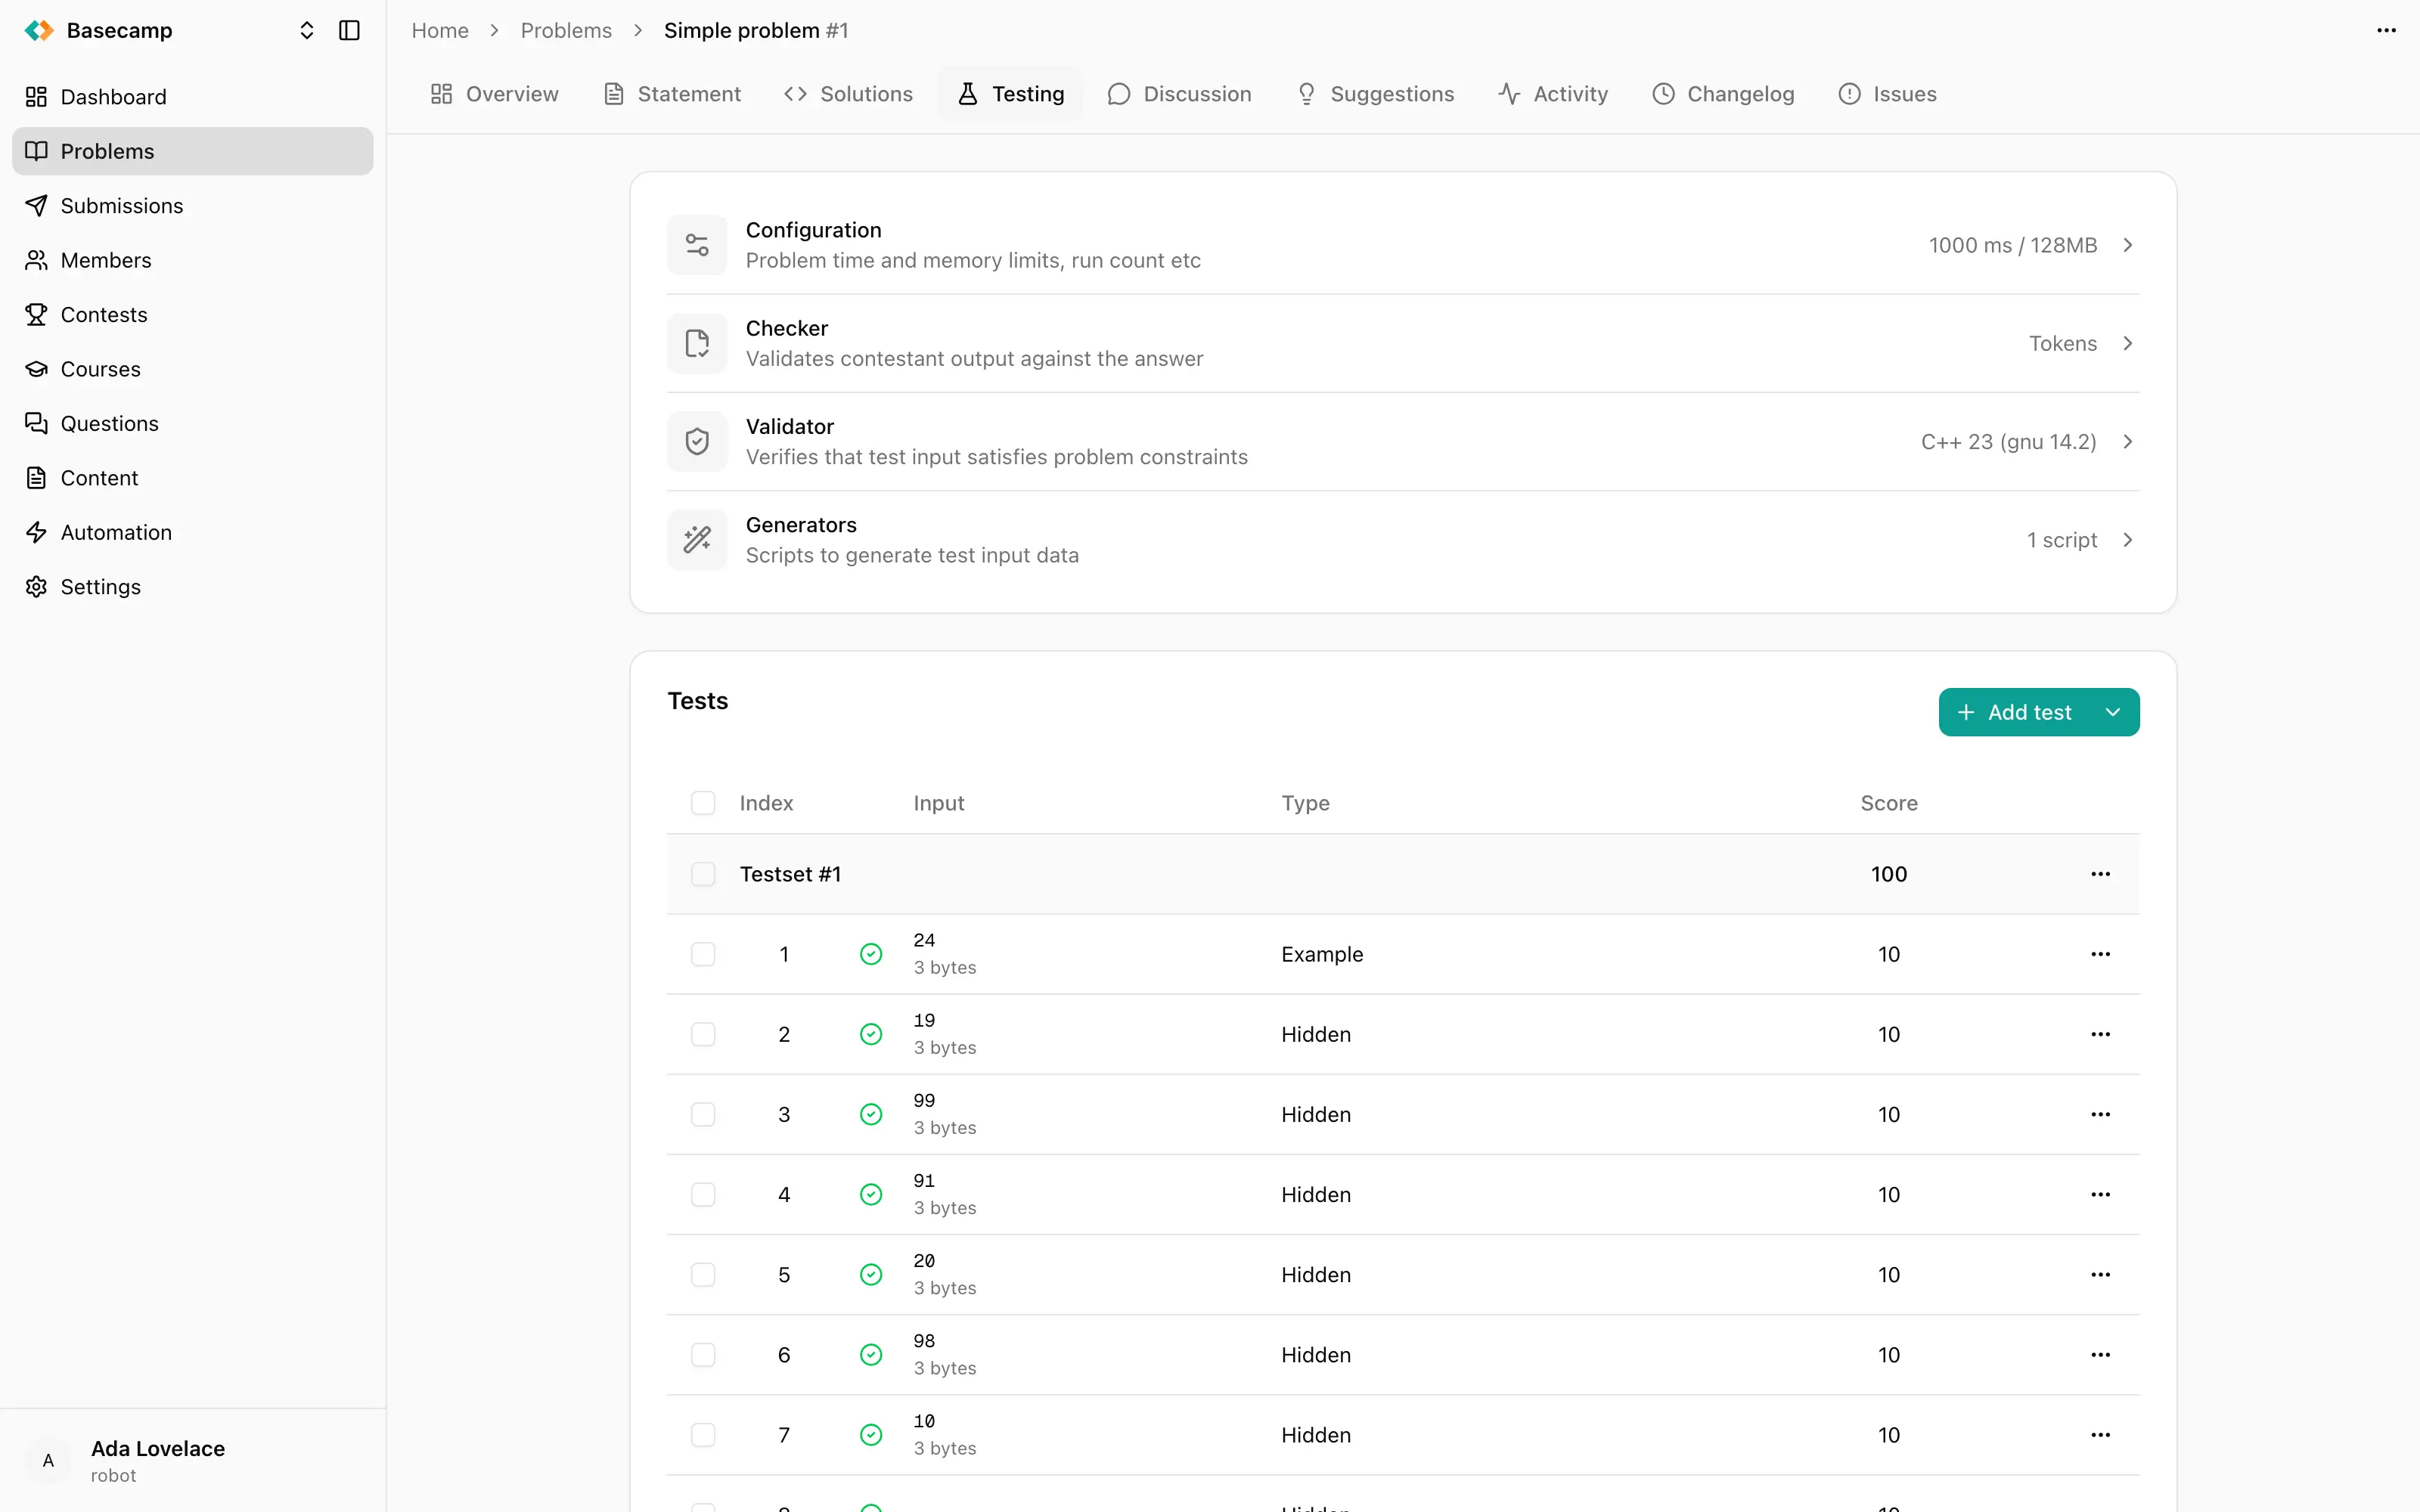
Task: Select the checkbox for test 2
Action: click(x=703, y=1034)
